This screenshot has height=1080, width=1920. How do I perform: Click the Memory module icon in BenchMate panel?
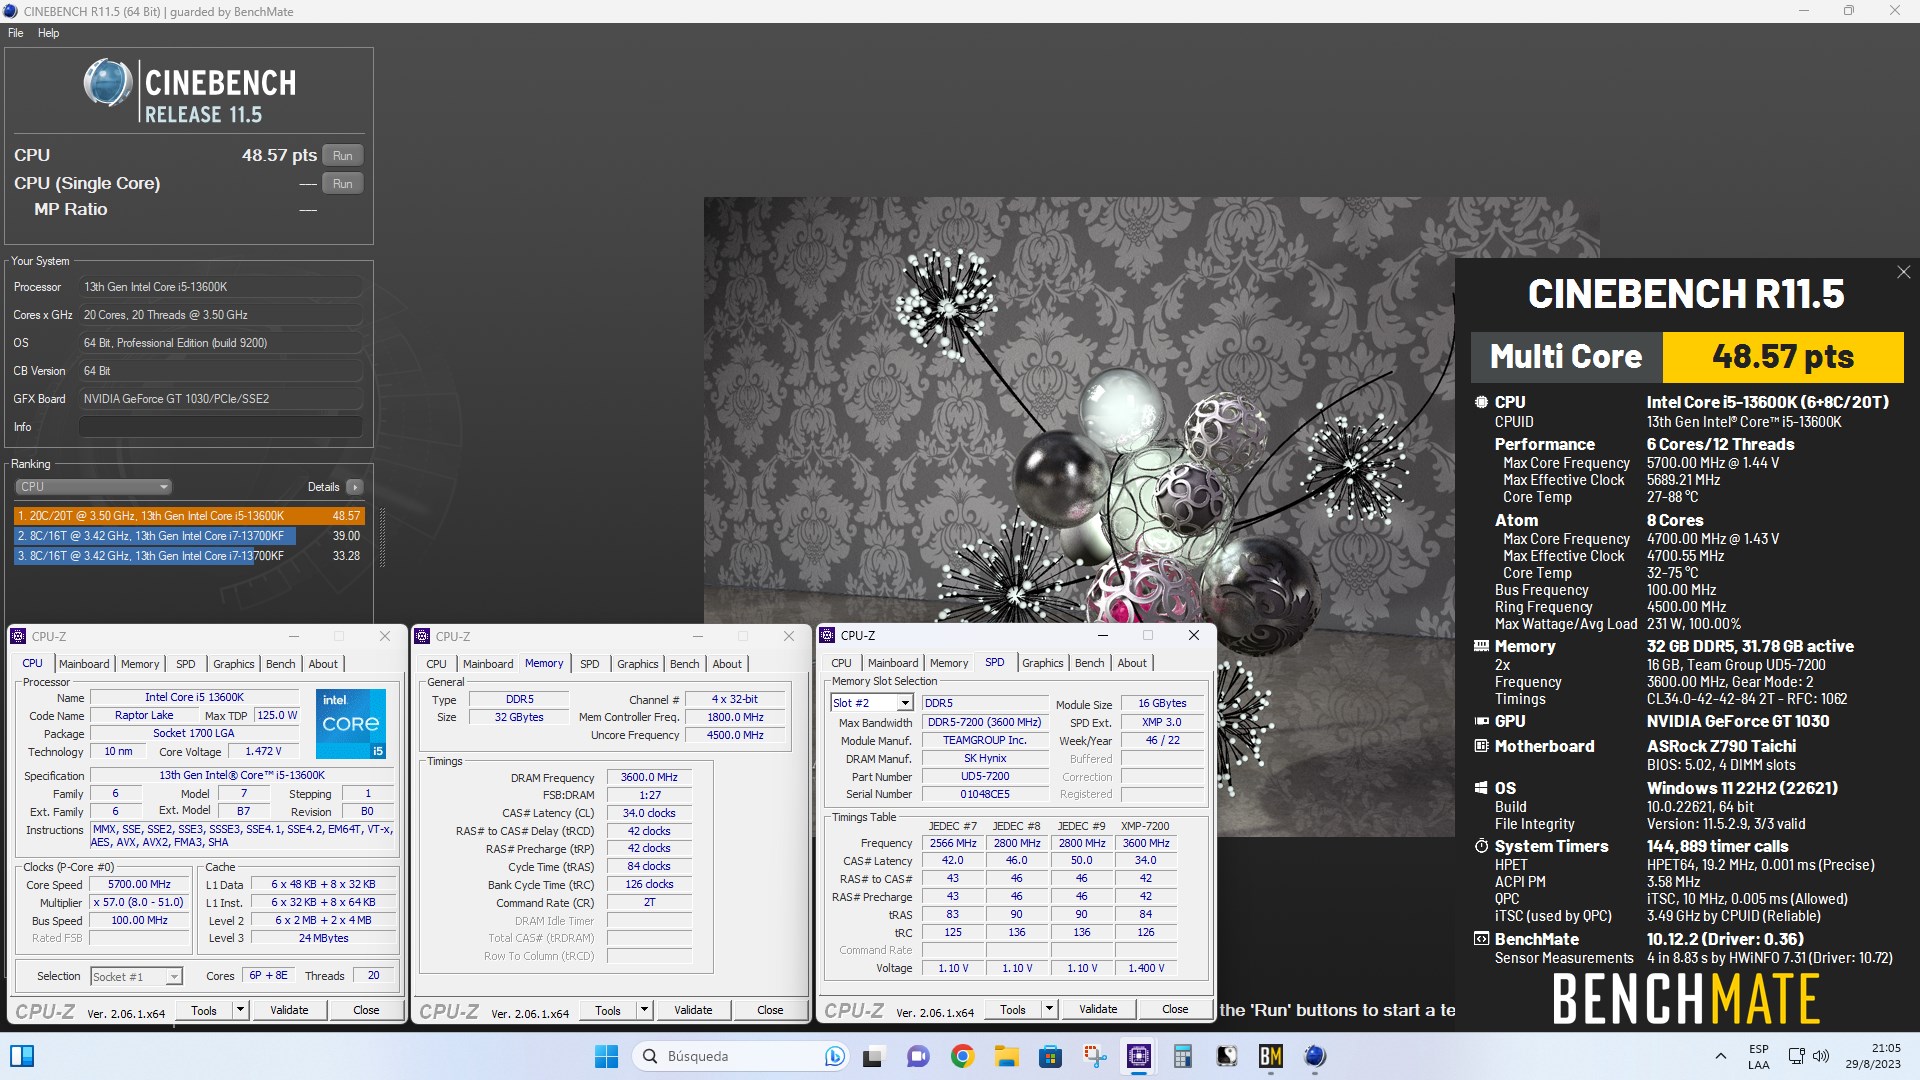tap(1481, 646)
